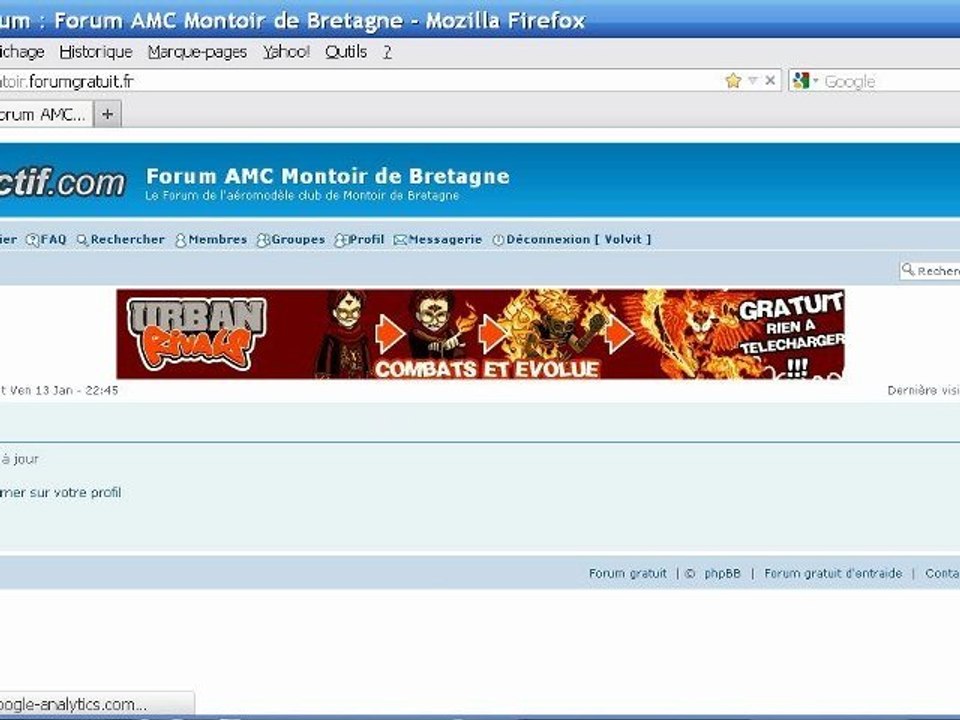Screen dimensions: 960x720
Task: Open the Messagerie link
Action: [x=445, y=239]
